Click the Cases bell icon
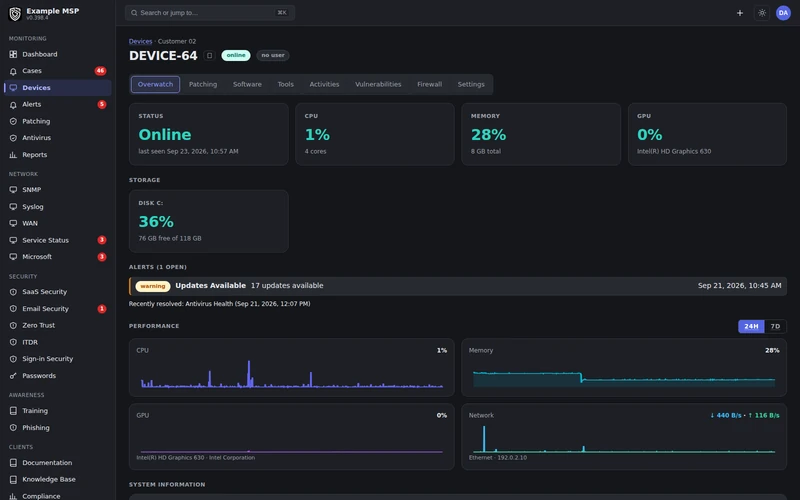This screenshot has height=500, width=800. pyautogui.click(x=13, y=71)
